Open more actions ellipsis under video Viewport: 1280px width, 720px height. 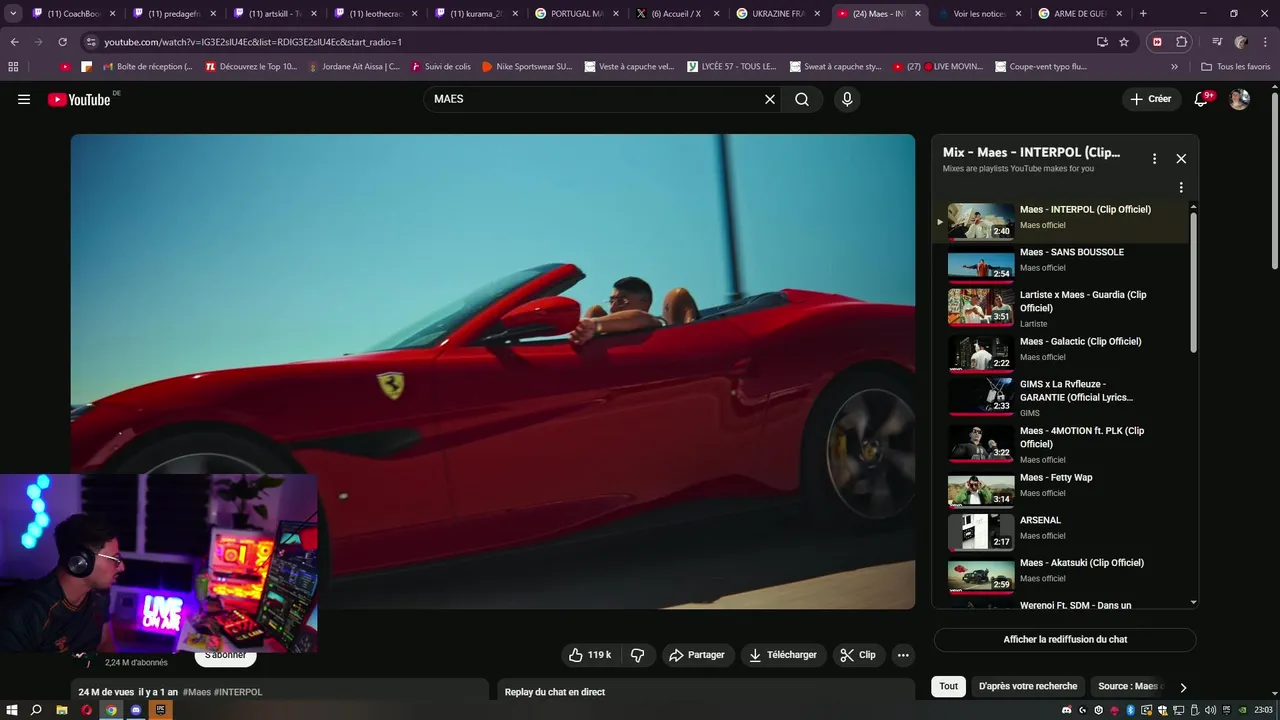903,655
